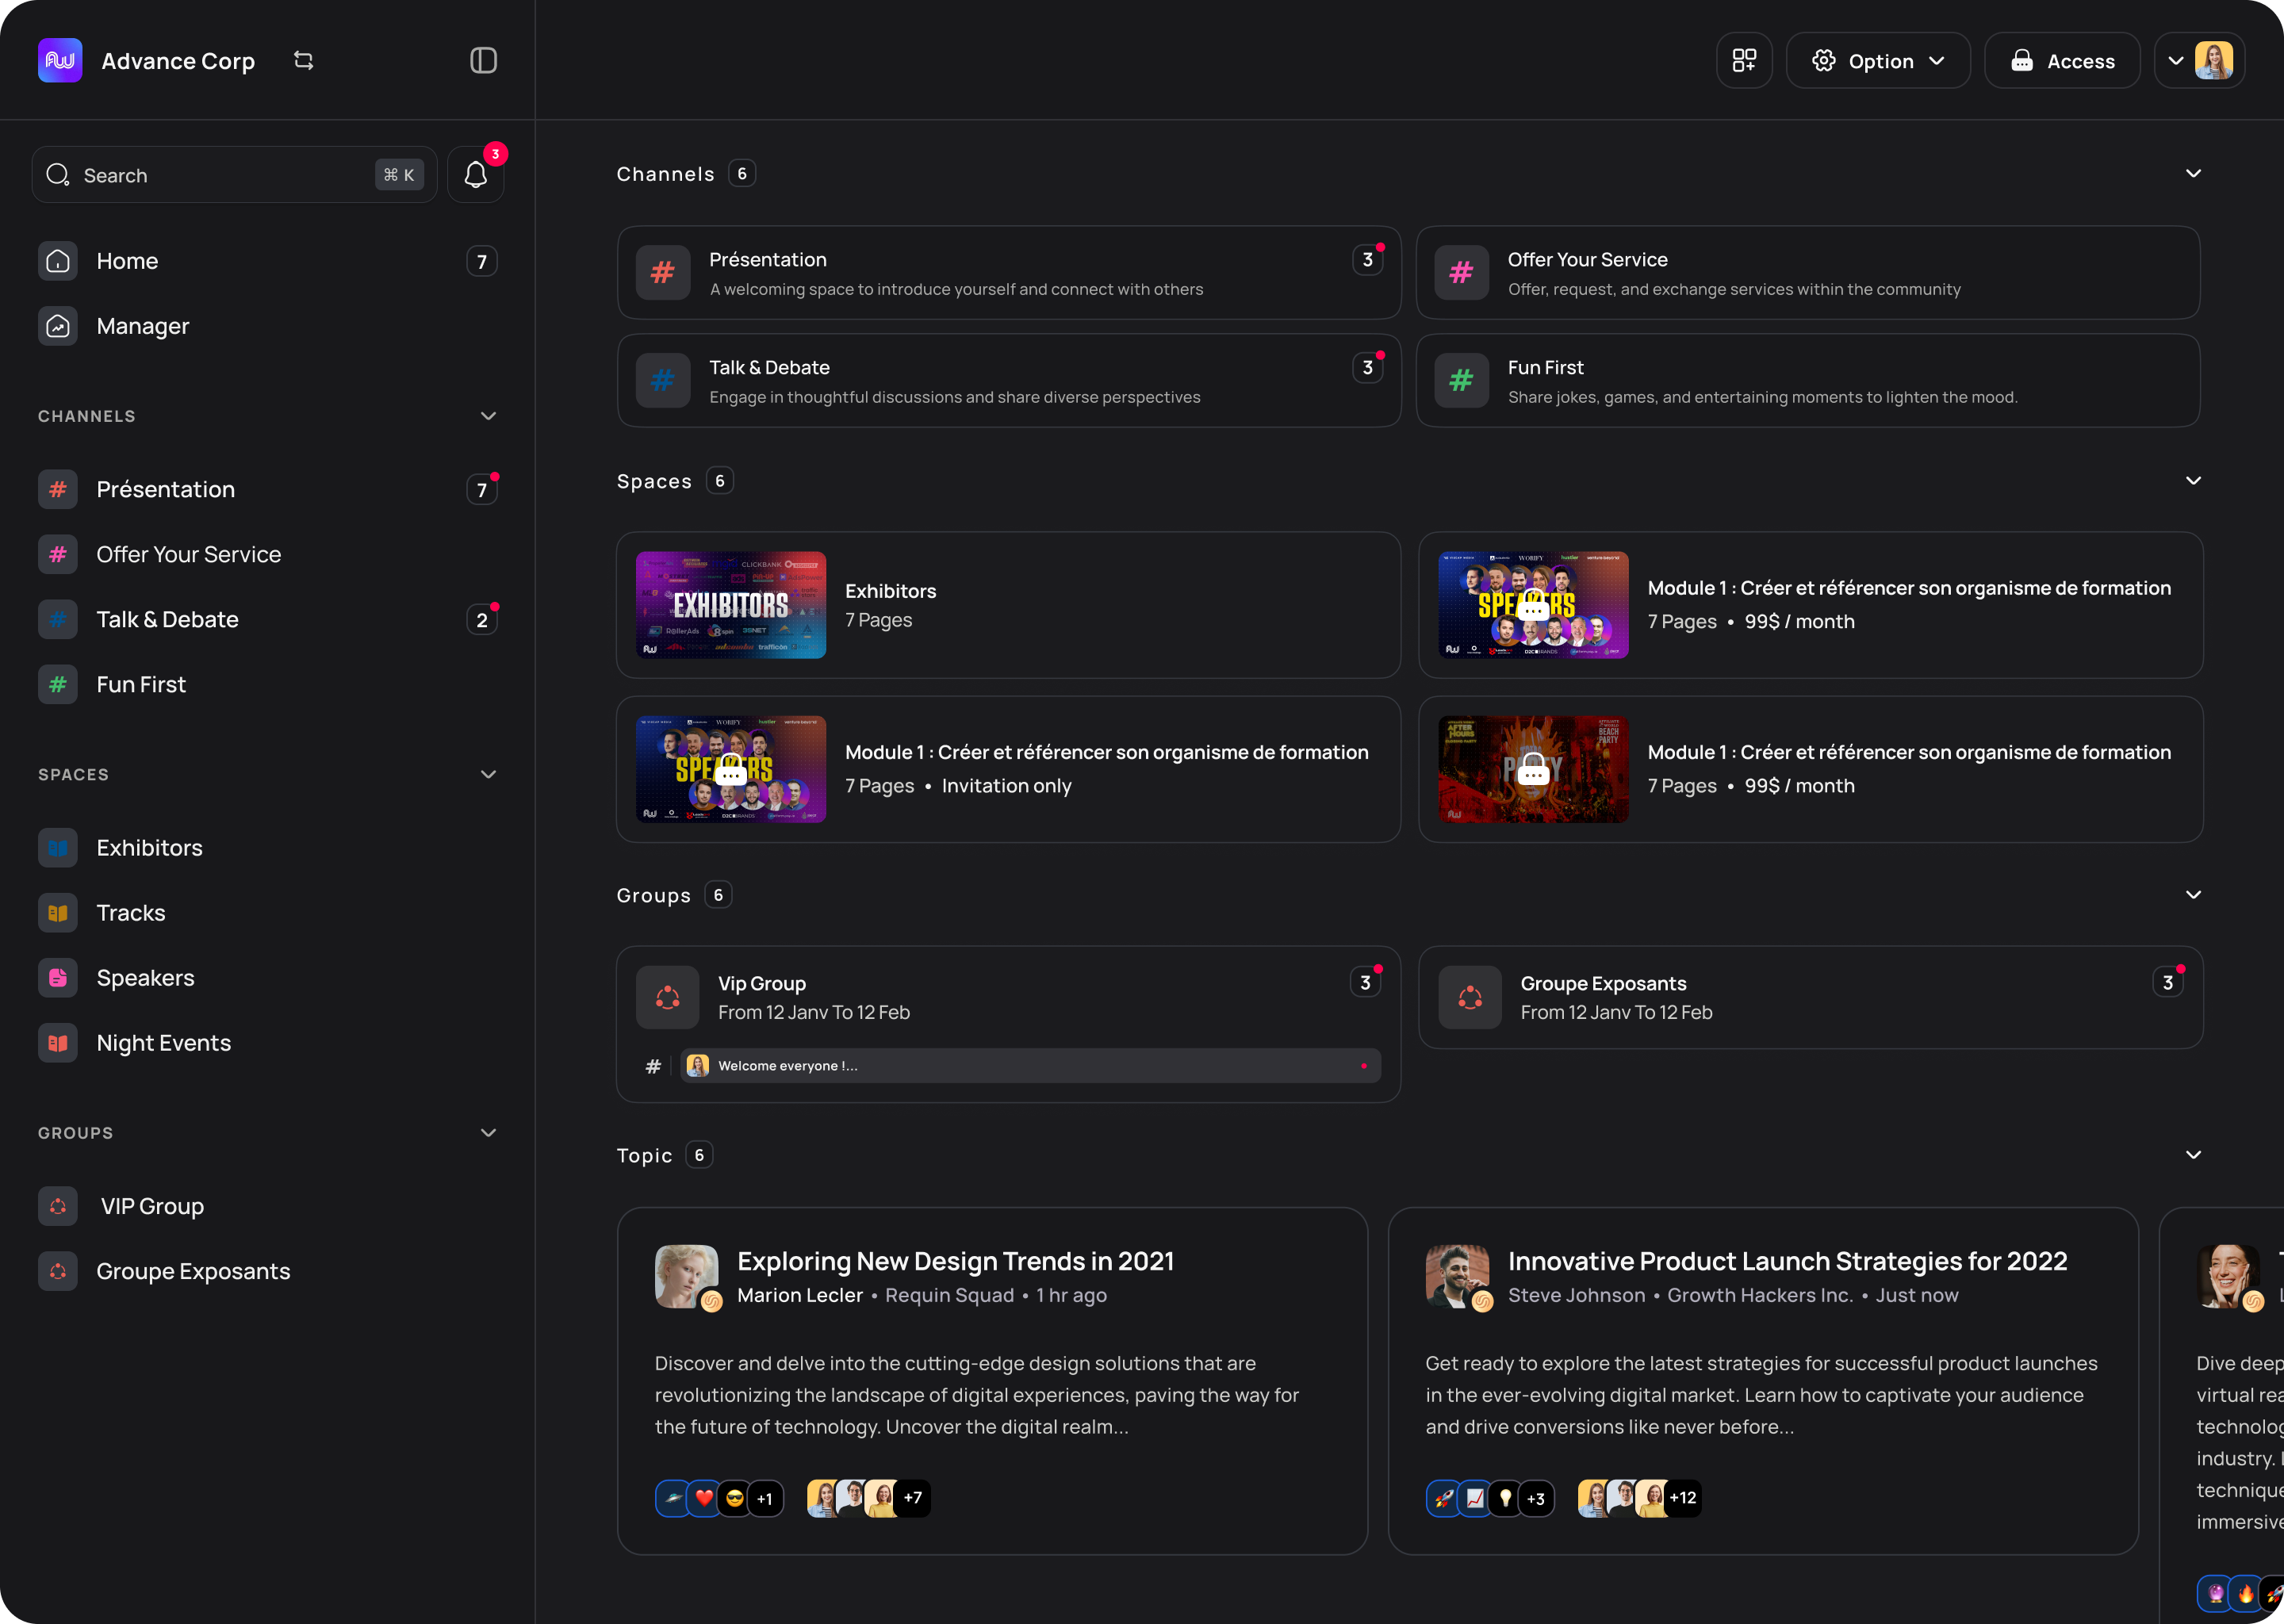Open the Option dropdown
The image size is (2284, 1624).
pos(1877,61)
